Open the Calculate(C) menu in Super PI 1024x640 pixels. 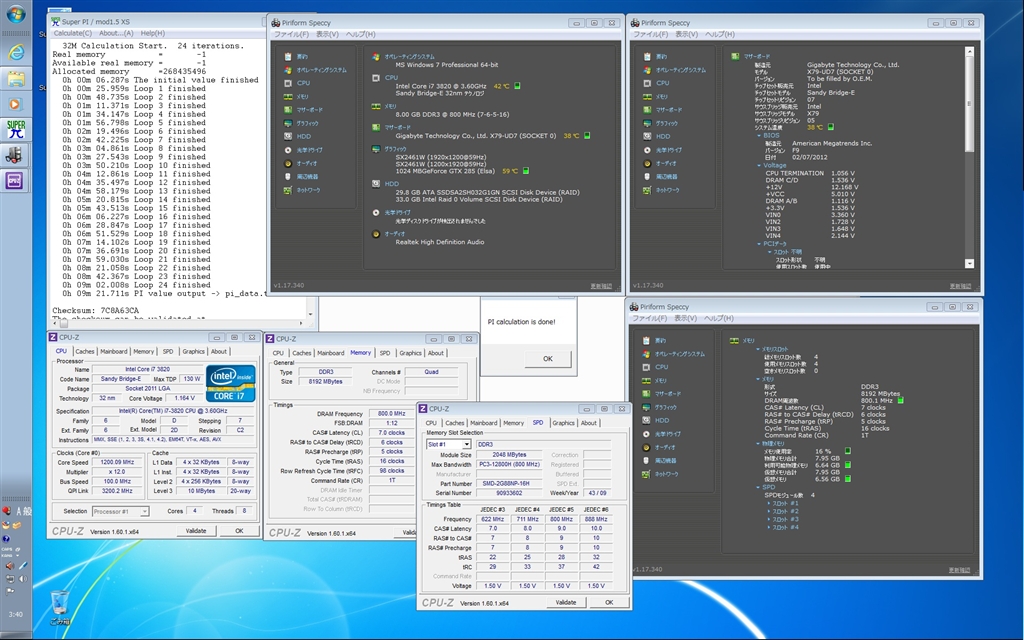click(73, 33)
